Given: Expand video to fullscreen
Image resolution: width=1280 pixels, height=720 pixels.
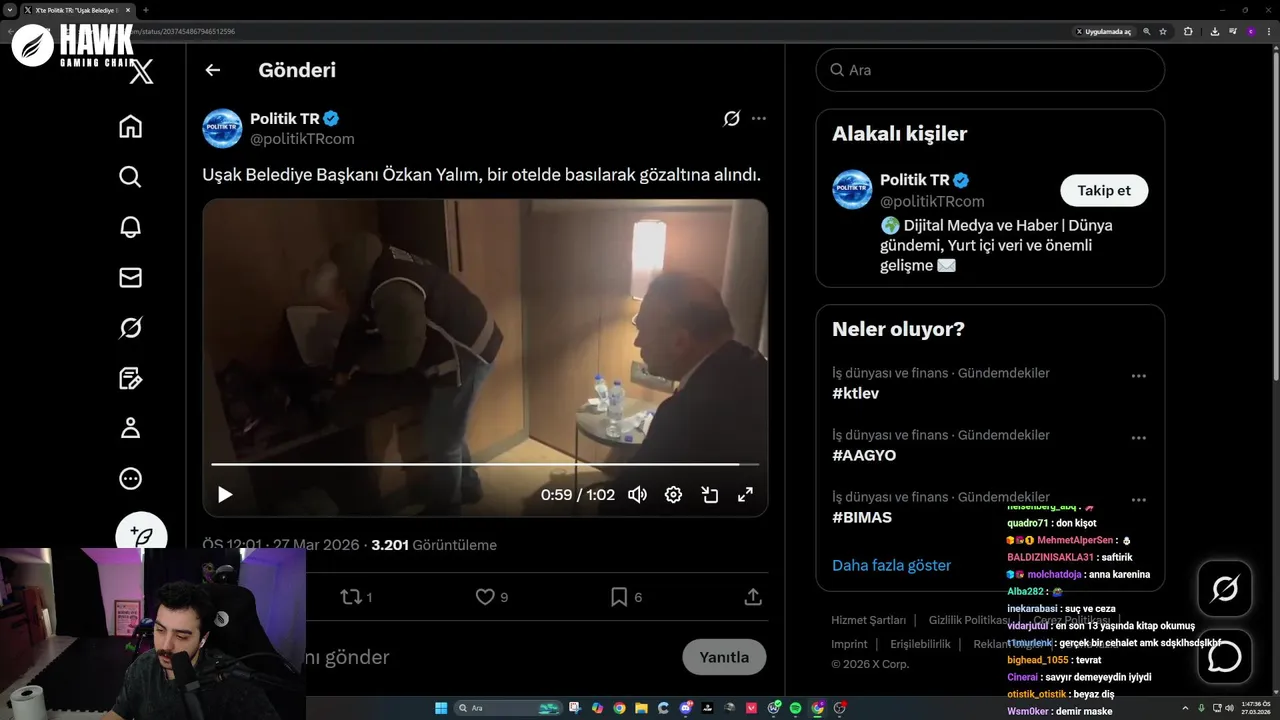Looking at the screenshot, I should tap(745, 495).
